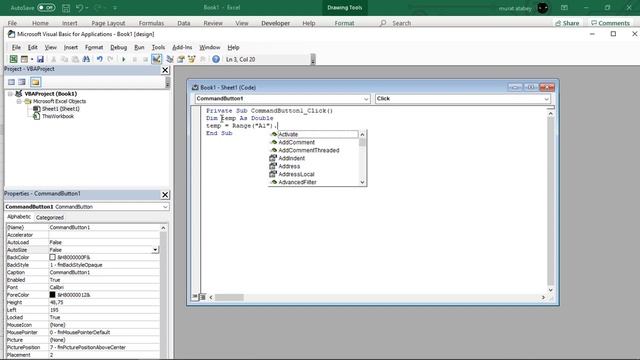Click the Redo toolbar icon in VBA editor
The height and width of the screenshot is (360, 640).
point(110,59)
